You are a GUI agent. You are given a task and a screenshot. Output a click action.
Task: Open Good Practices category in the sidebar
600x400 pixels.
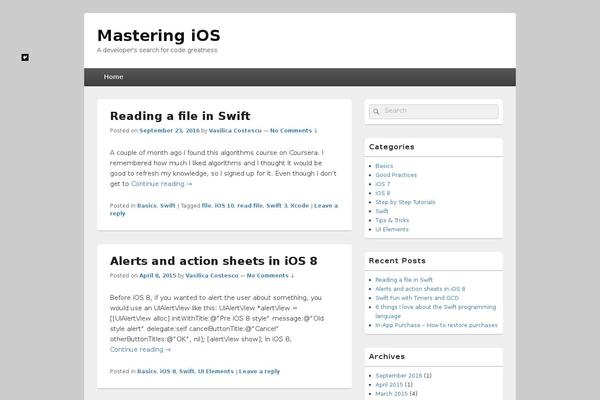point(396,175)
